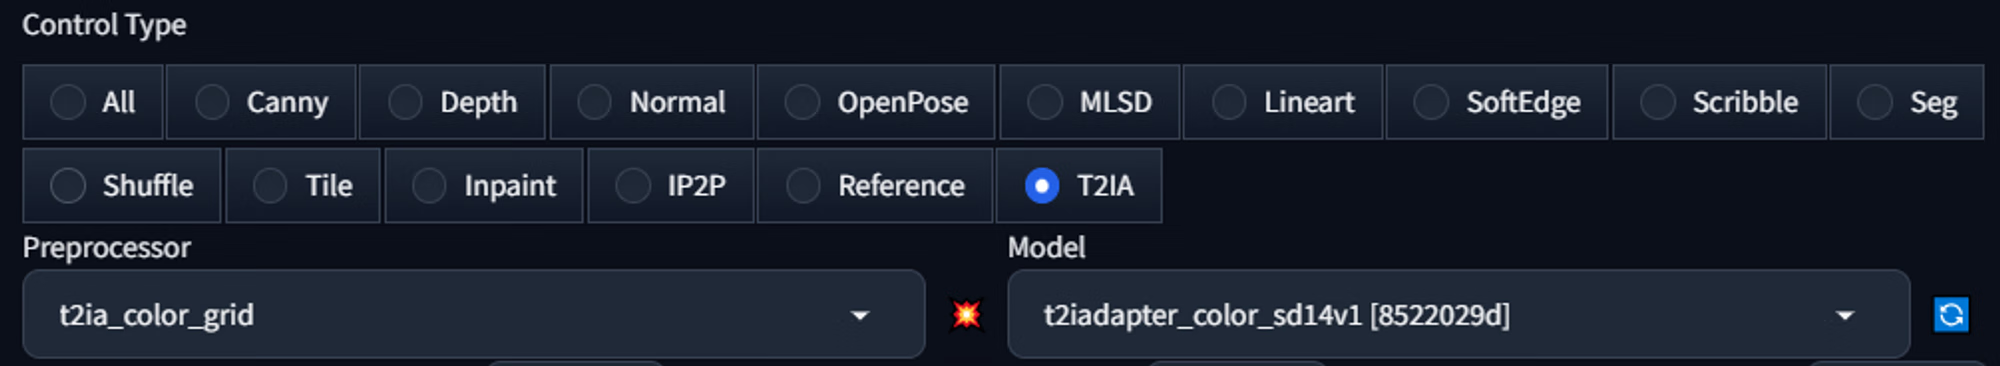Open the Preprocessor dropdown showing t2ia_color_grid
Screen dimensions: 2000x366
click(474, 315)
